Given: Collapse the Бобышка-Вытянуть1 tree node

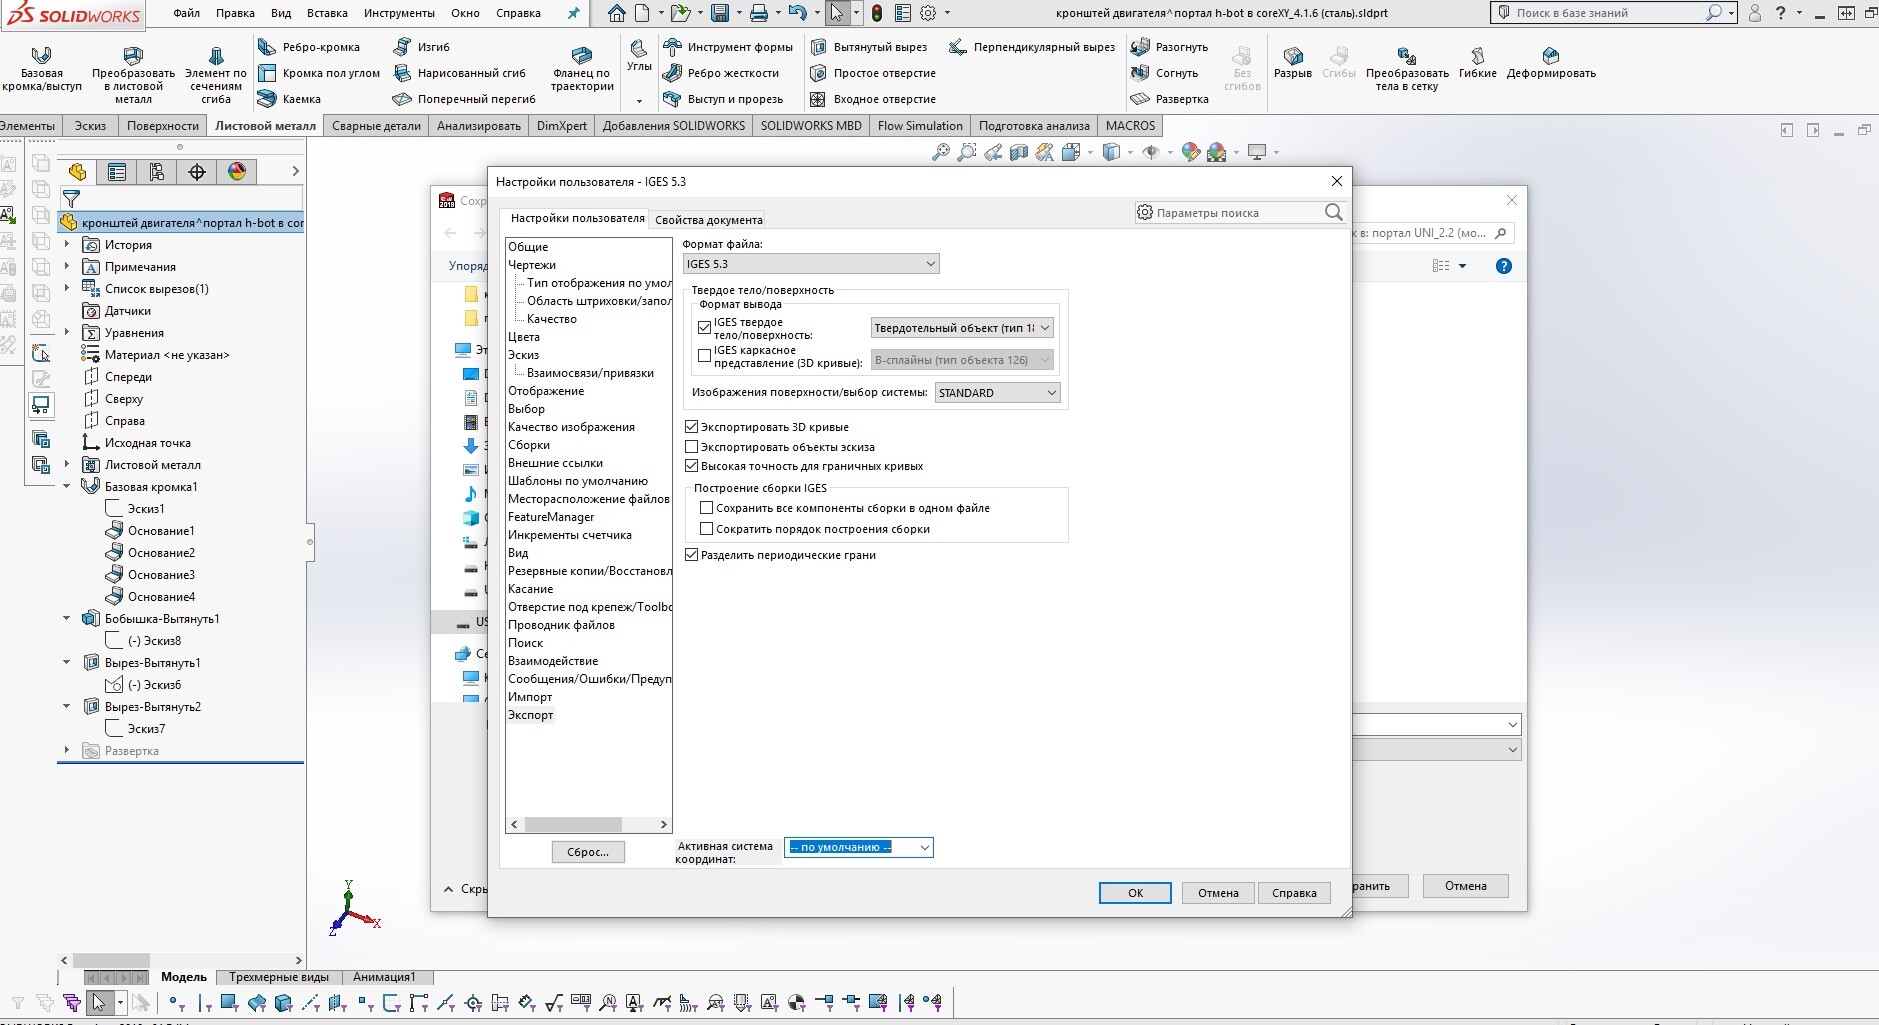Looking at the screenshot, I should tap(67, 619).
